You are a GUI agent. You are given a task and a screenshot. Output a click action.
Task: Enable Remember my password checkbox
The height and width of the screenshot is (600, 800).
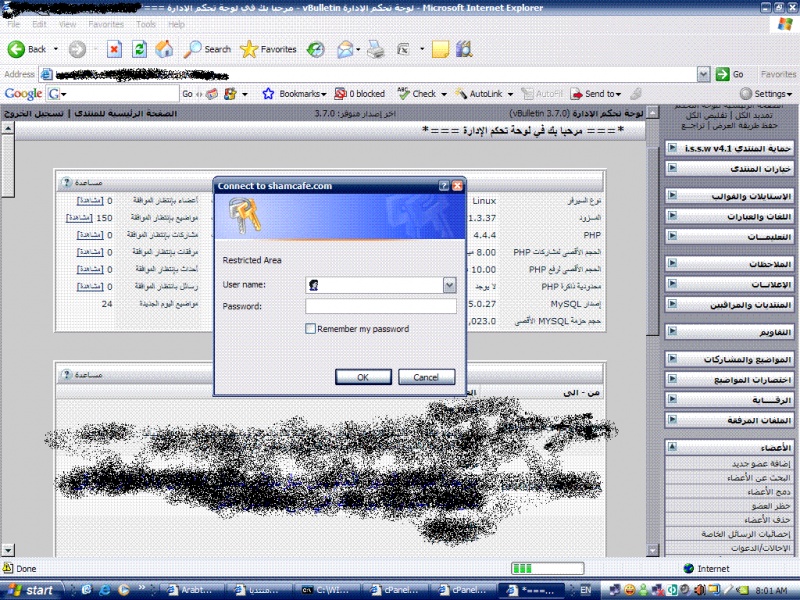click(311, 328)
